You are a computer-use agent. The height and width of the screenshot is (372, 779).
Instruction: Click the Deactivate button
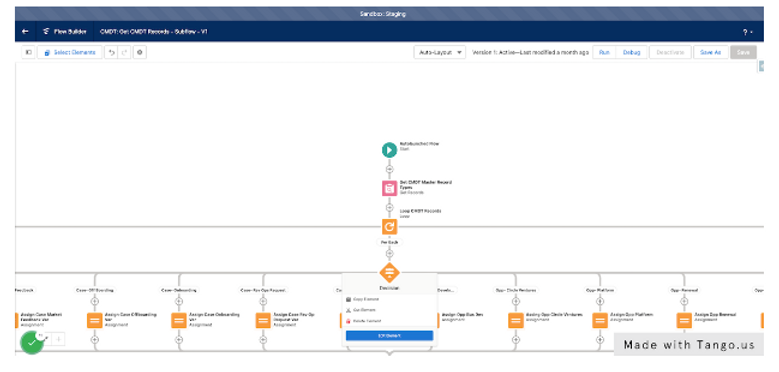[x=670, y=52]
